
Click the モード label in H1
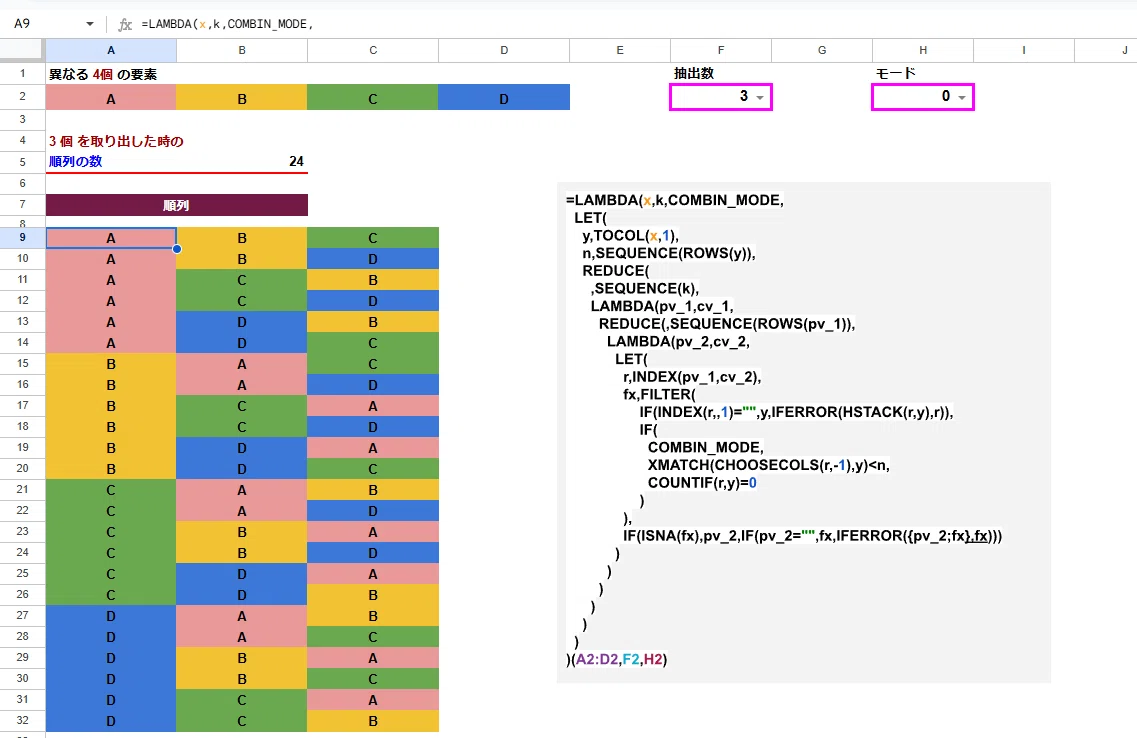(896, 73)
